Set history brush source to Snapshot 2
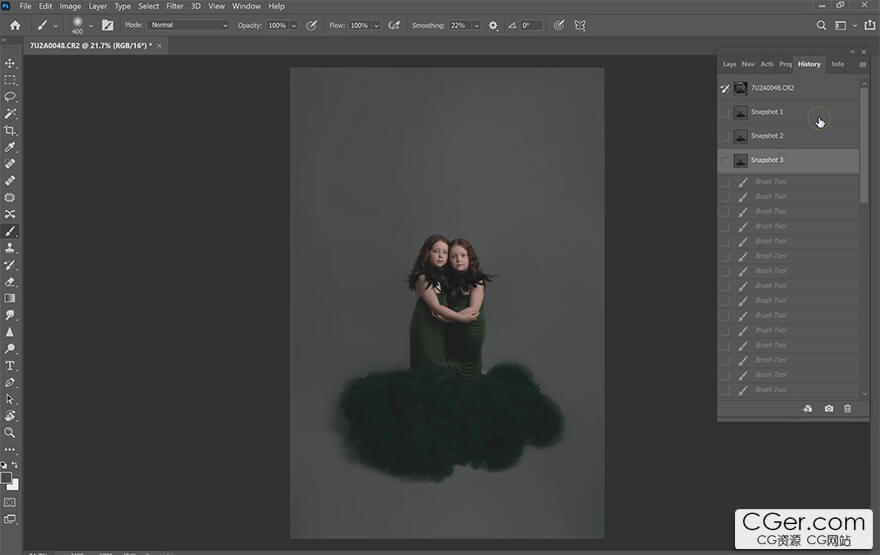The width and height of the screenshot is (880, 555). click(725, 136)
